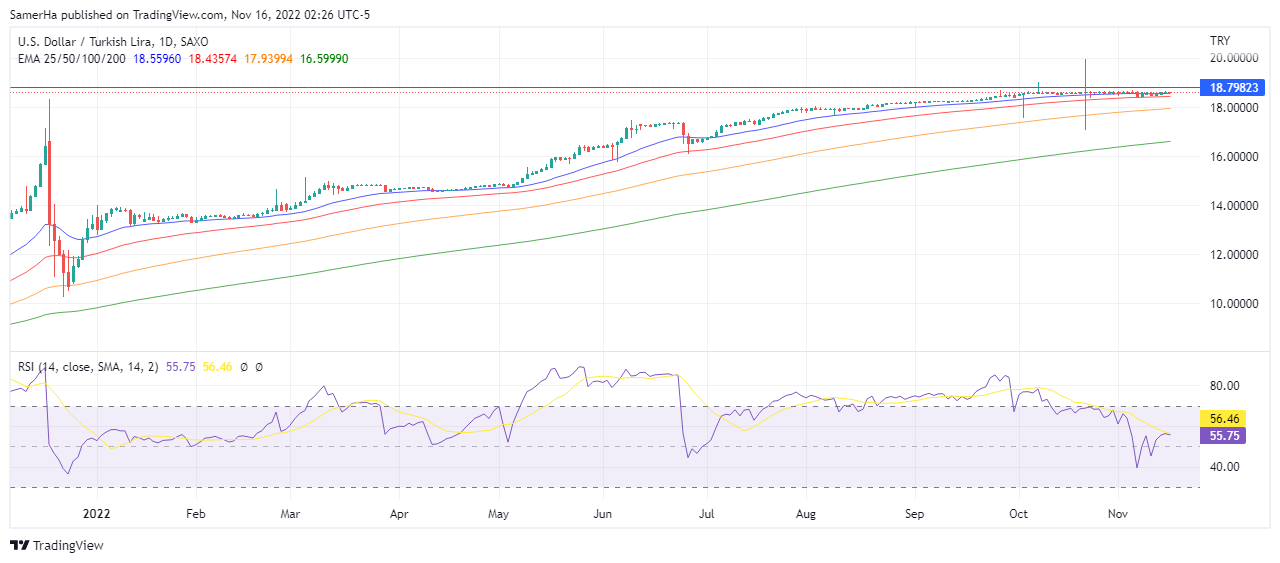
Task: Click the 80.00 level on RSI axis
Action: click(1225, 386)
